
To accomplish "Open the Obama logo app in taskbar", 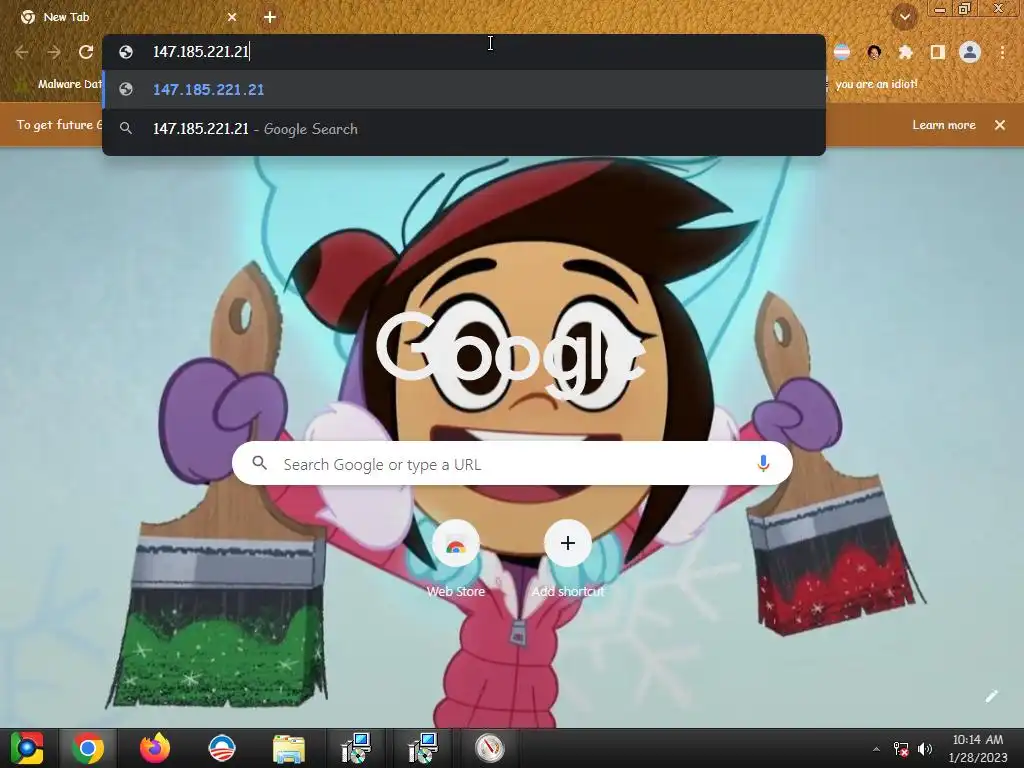I will pos(222,748).
